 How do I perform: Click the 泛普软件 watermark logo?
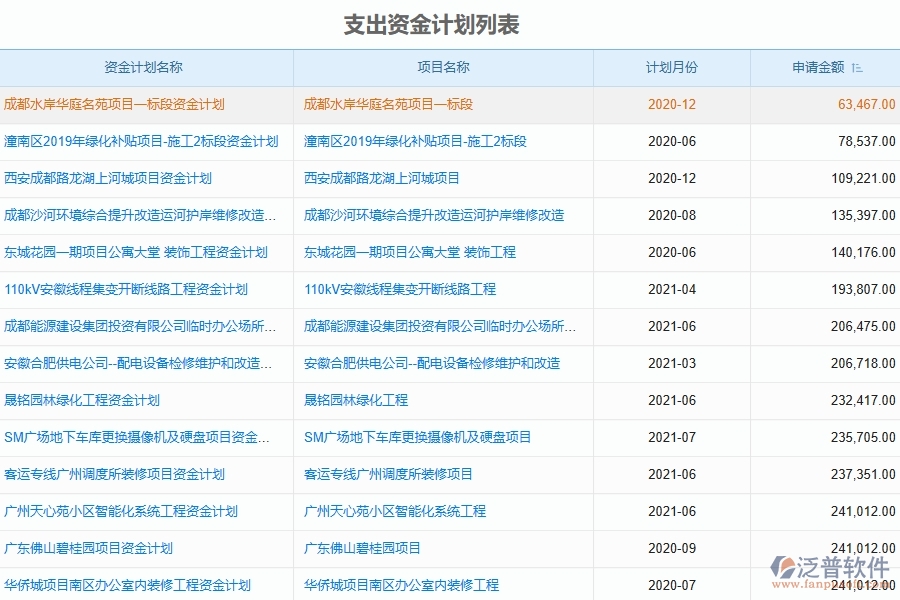tap(830, 567)
